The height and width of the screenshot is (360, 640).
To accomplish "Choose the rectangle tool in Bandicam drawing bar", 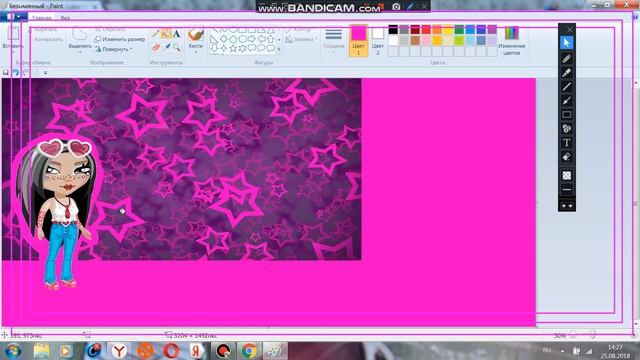I will pyautogui.click(x=567, y=115).
